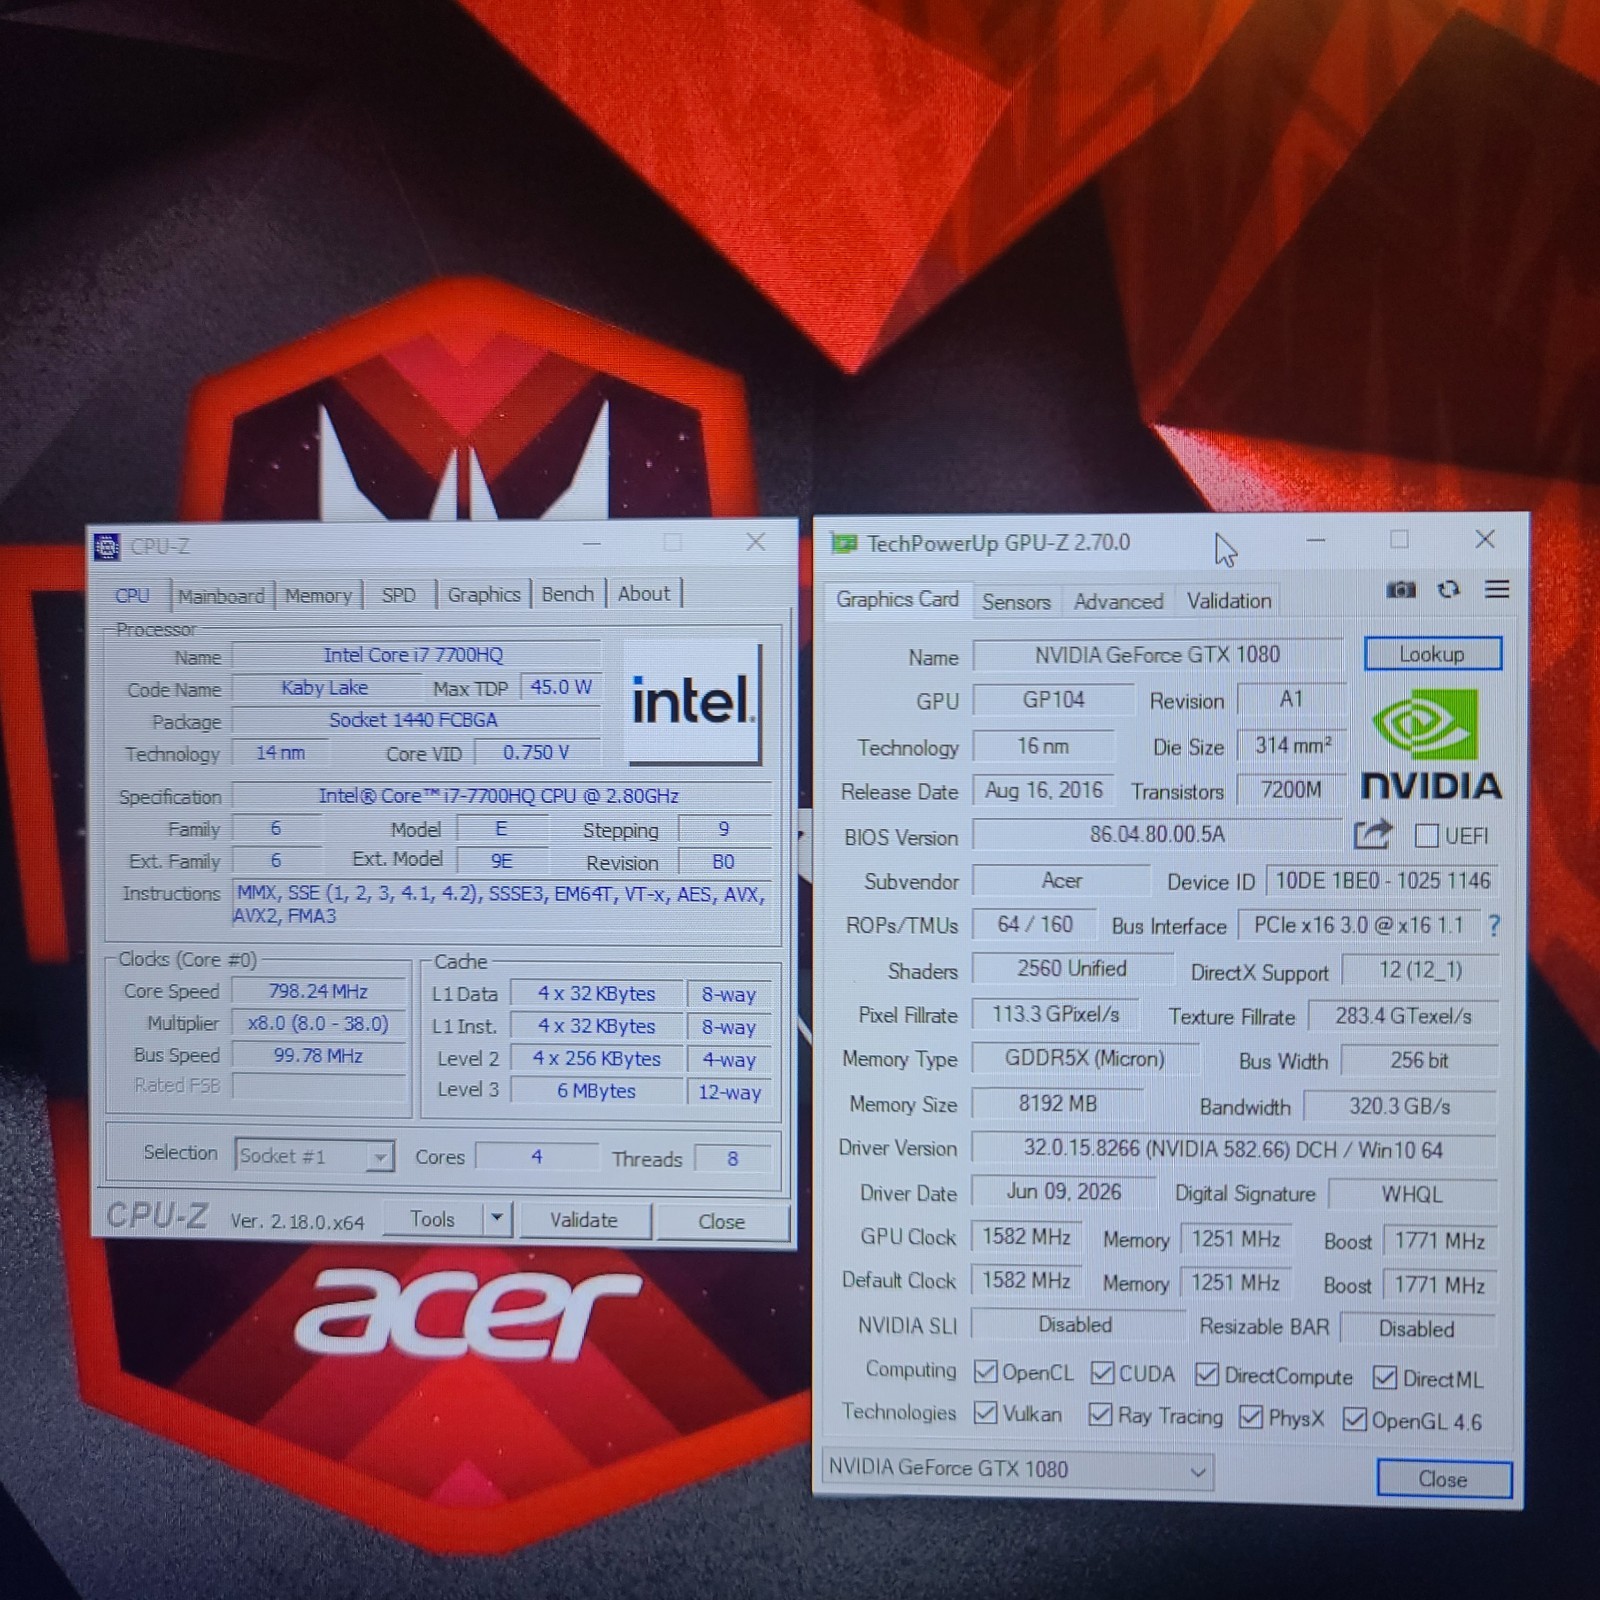Open the Bench tab

click(x=567, y=594)
